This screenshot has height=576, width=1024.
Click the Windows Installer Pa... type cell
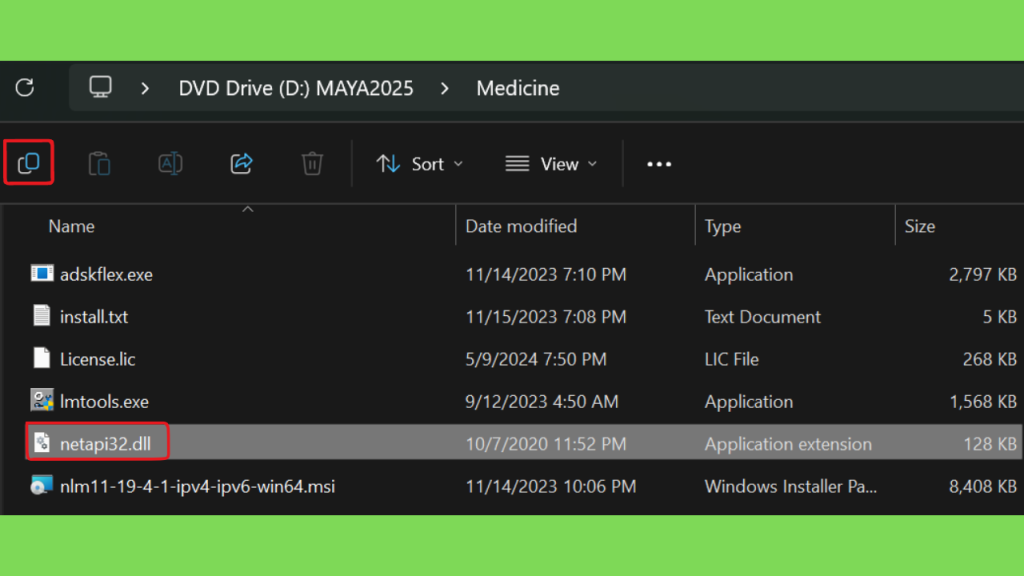tap(791, 487)
